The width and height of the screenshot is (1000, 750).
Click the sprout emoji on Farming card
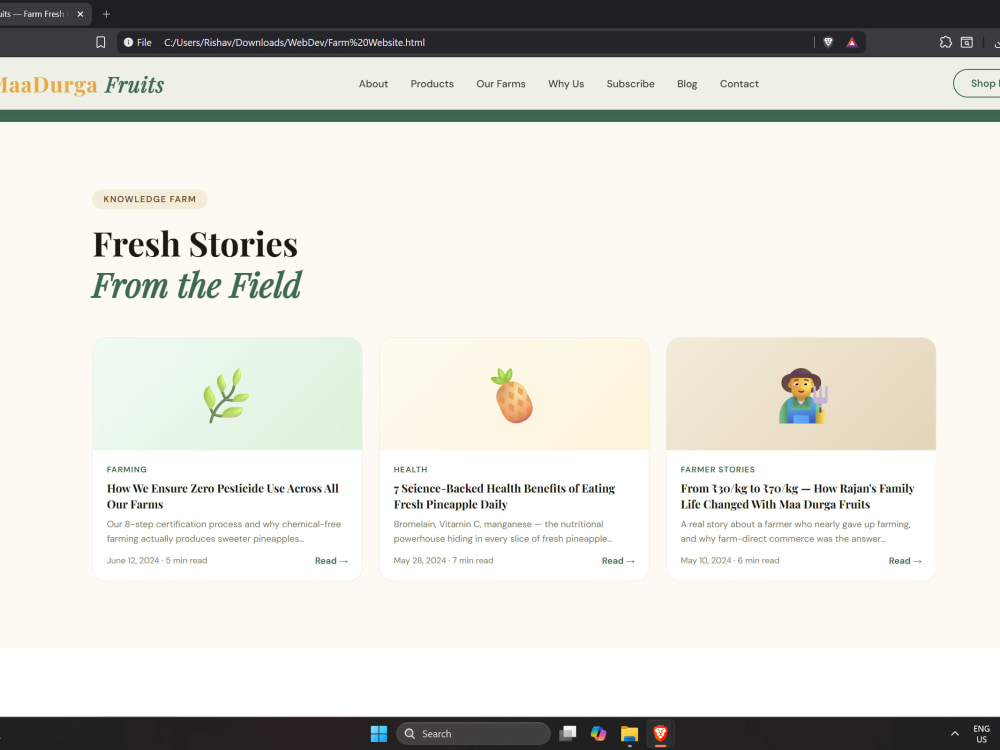click(x=226, y=395)
